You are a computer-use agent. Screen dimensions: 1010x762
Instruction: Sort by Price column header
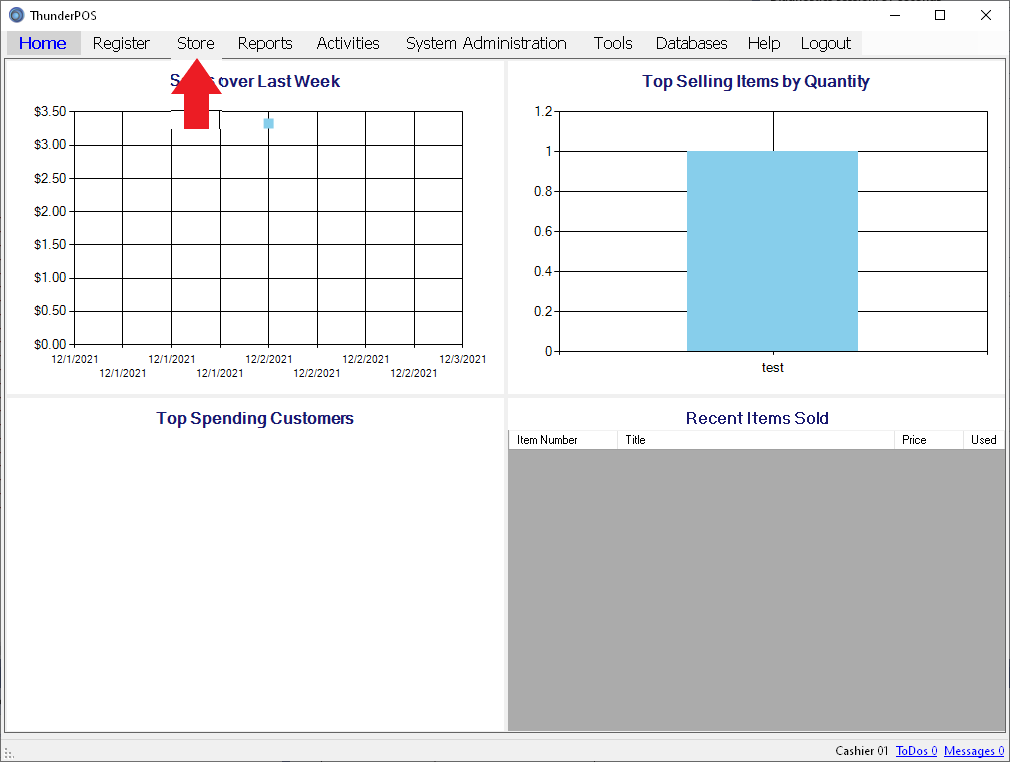tap(927, 440)
